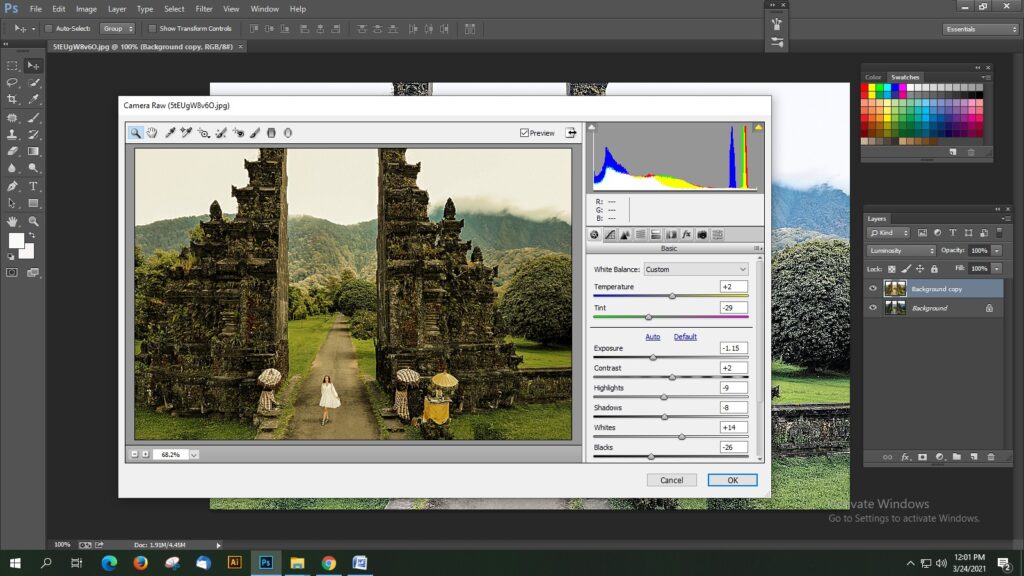1024x576 pixels.
Task: Click Cancel in Camera Raw dialog
Action: (671, 480)
